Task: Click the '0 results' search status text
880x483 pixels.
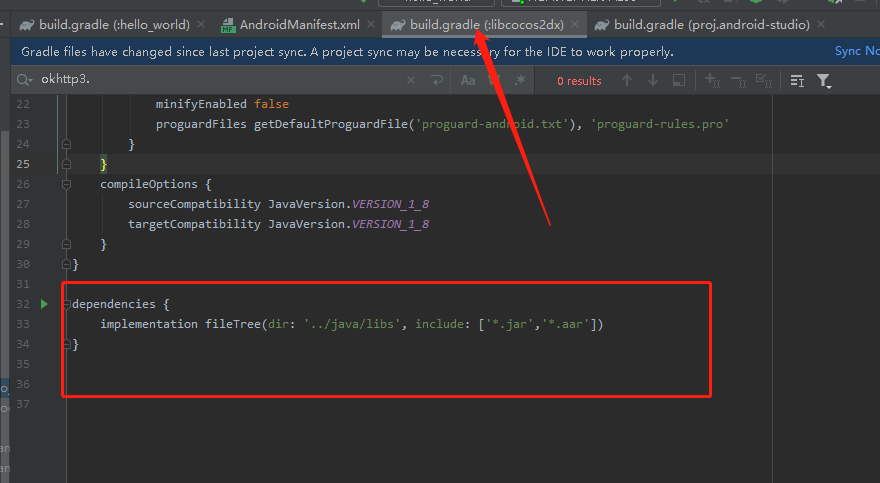Action: click(x=579, y=81)
